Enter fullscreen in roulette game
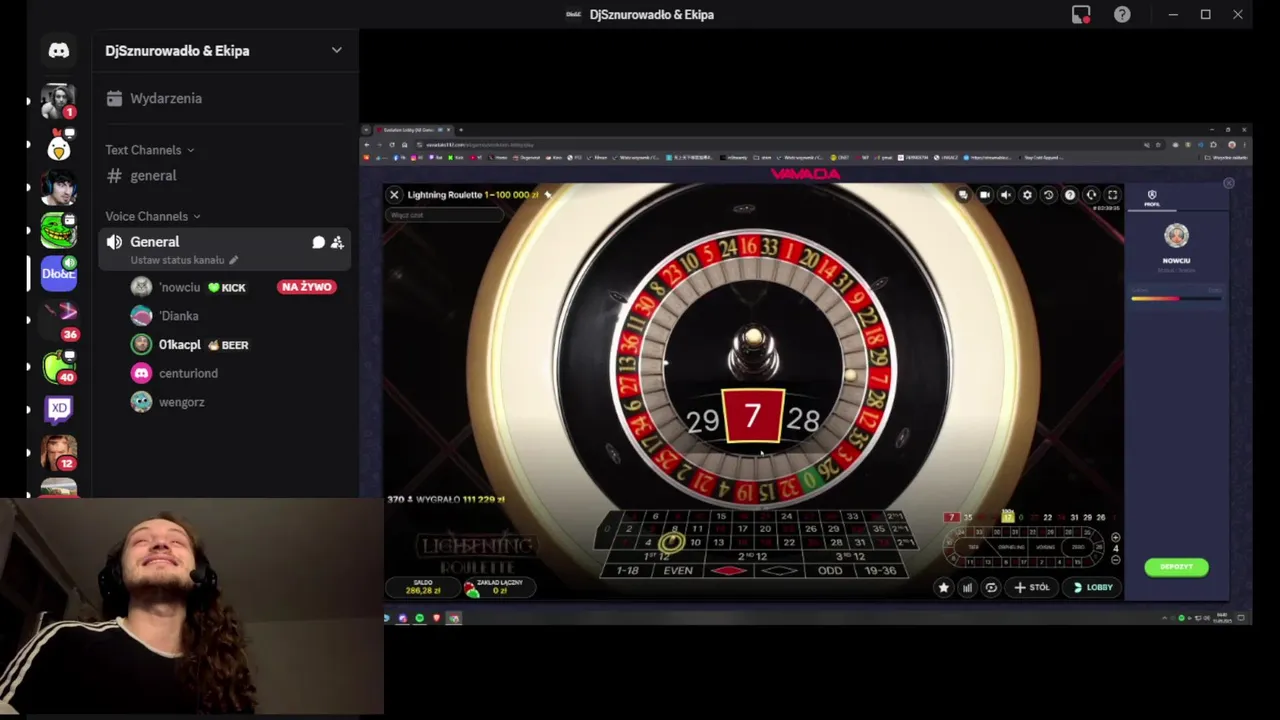This screenshot has height=720, width=1280. pyautogui.click(x=1112, y=195)
